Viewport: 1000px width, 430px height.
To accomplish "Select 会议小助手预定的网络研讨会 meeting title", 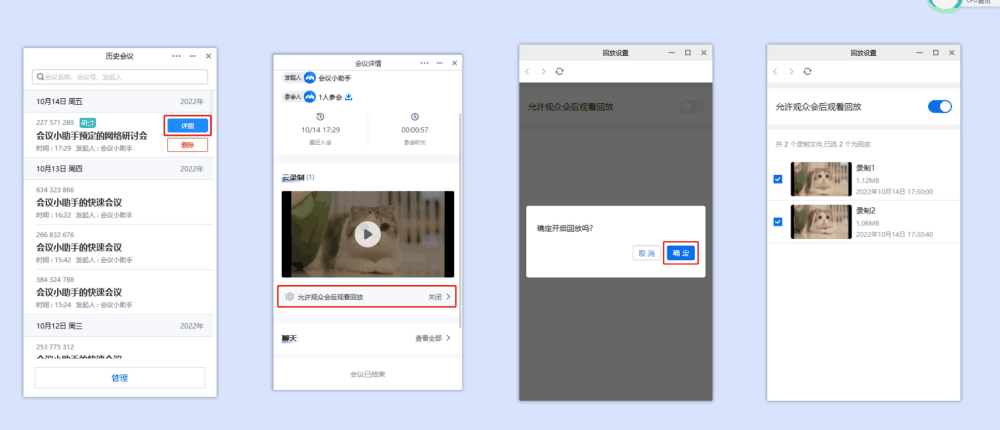I will pos(92,136).
